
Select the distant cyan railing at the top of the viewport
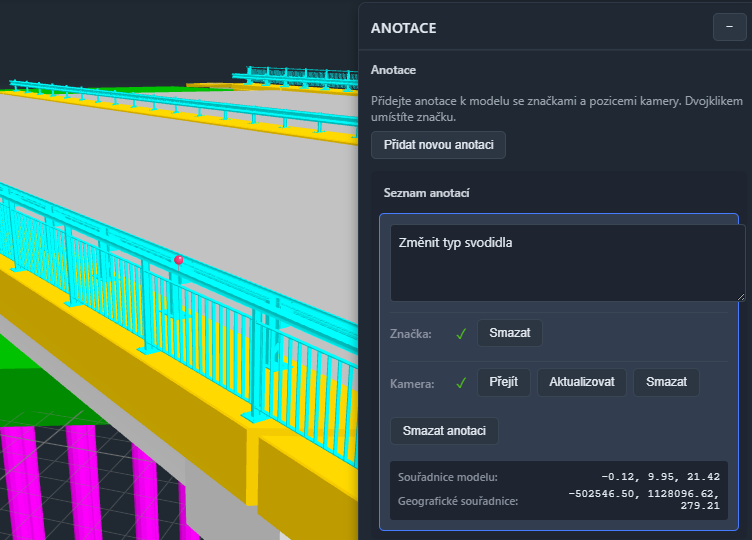[x=290, y=74]
